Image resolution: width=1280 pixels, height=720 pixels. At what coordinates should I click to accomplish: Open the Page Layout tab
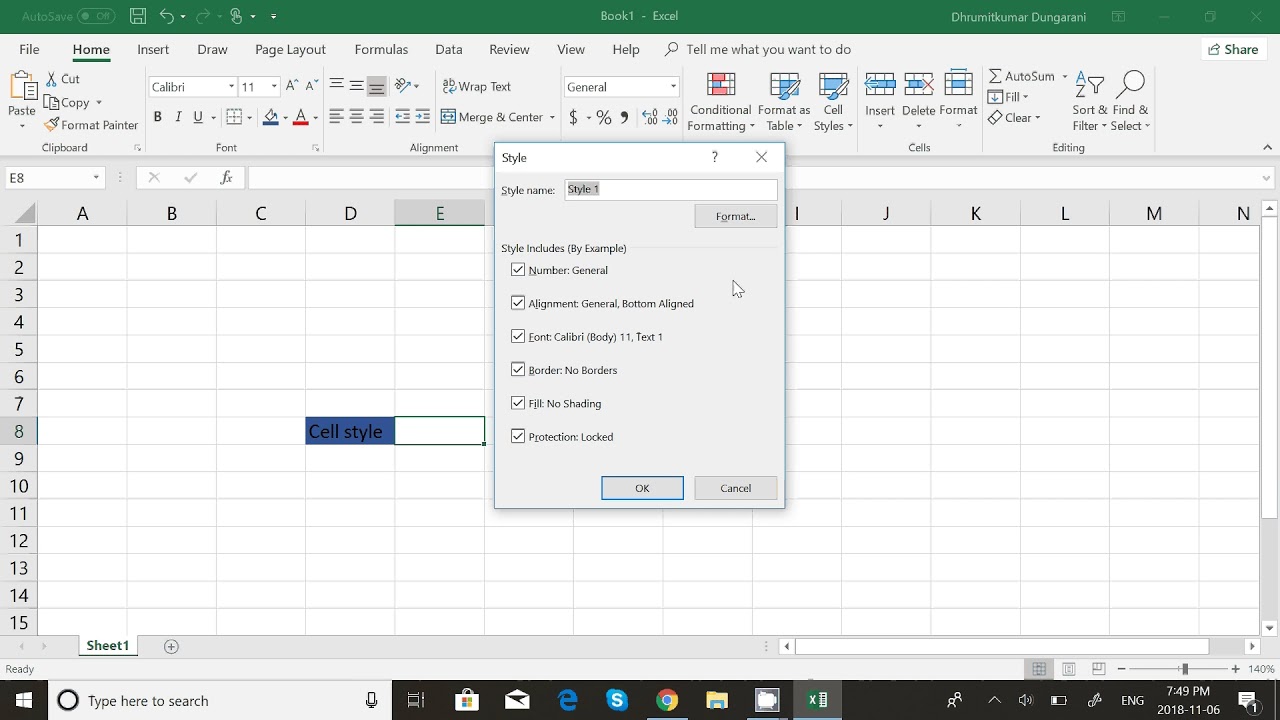click(290, 49)
